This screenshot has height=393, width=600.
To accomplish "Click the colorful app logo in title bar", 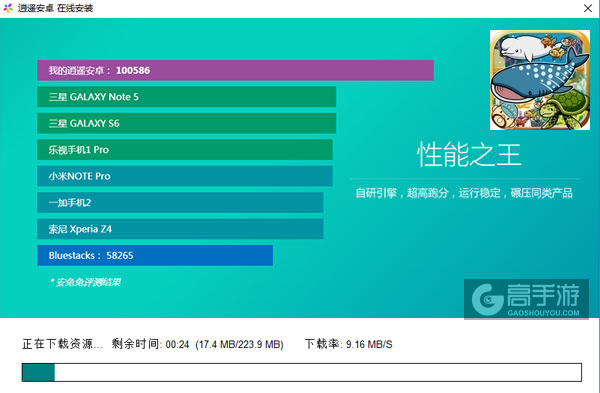I will [8, 8].
